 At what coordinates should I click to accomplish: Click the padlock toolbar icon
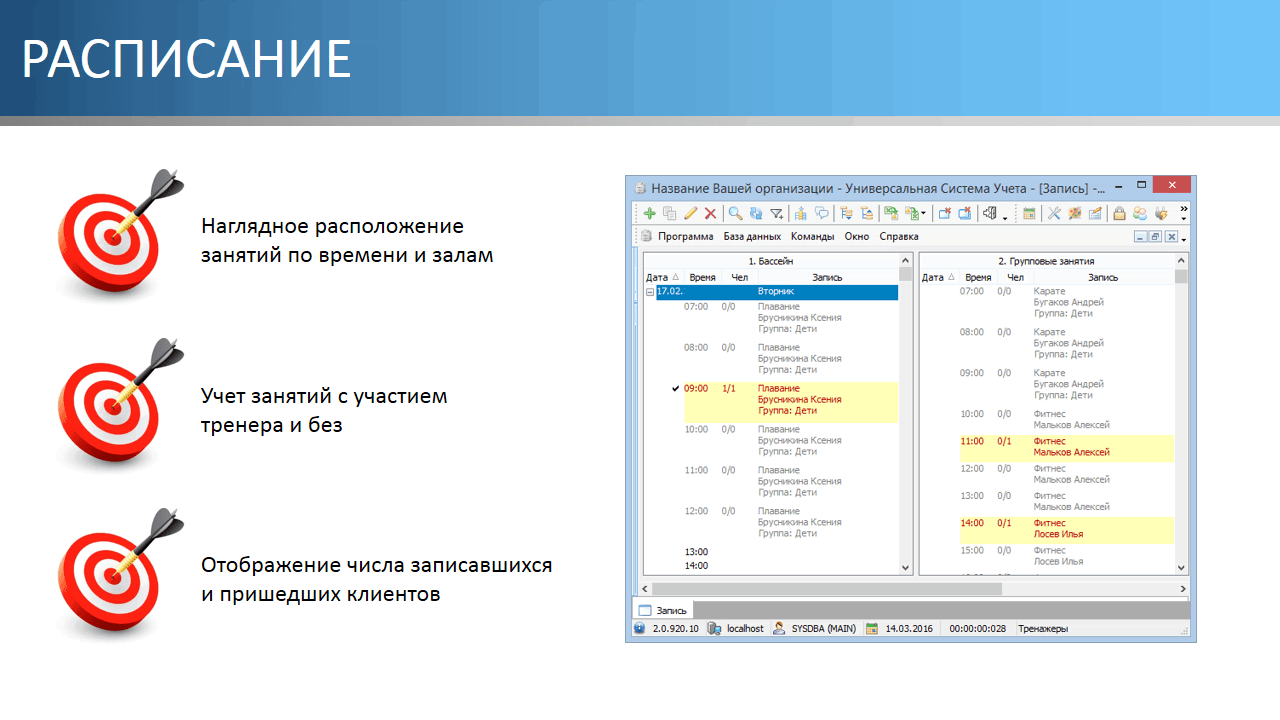click(x=1120, y=213)
